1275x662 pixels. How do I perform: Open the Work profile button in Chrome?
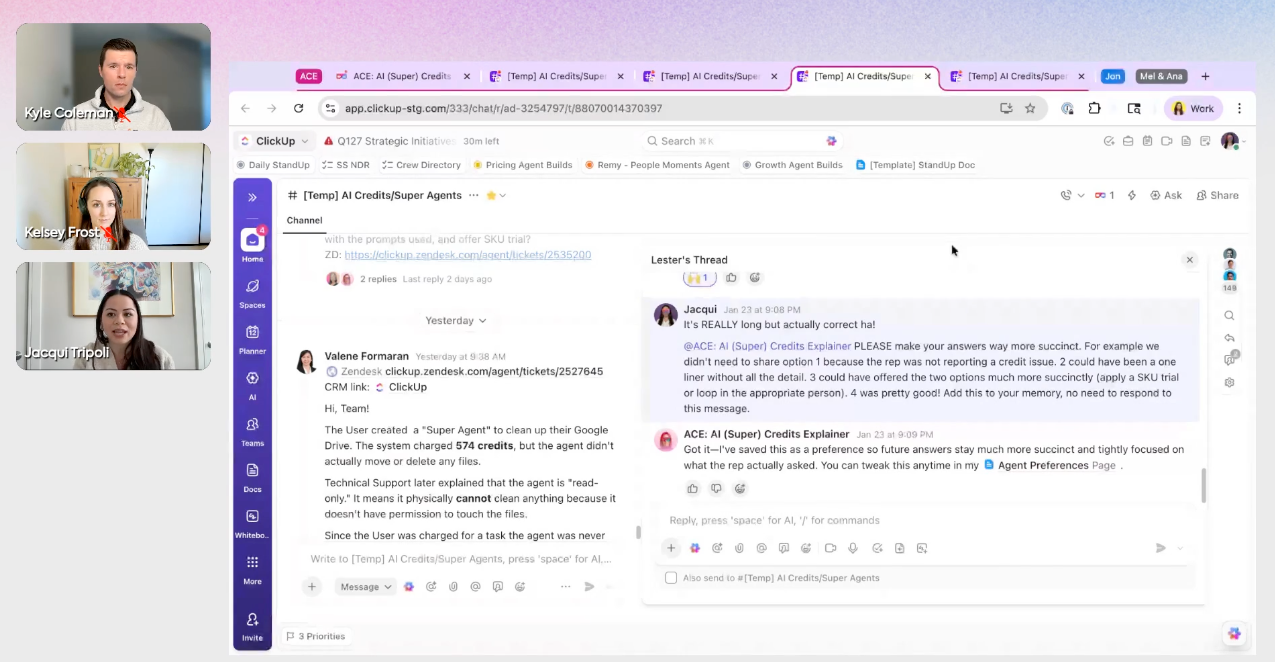click(1193, 108)
